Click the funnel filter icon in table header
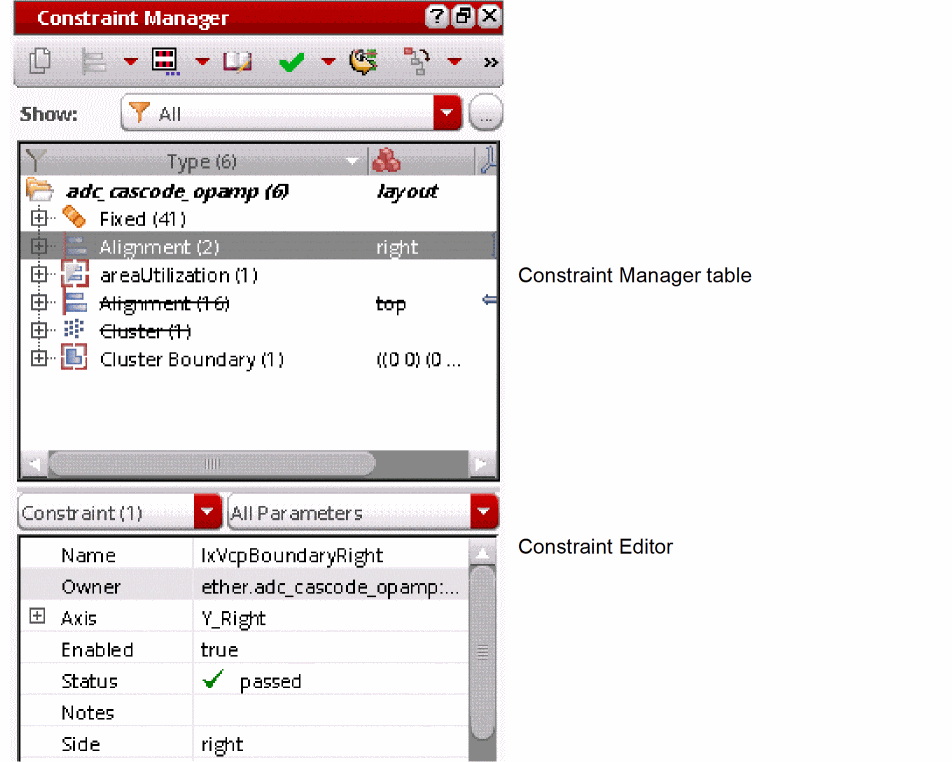952x762 pixels. click(x=35, y=161)
